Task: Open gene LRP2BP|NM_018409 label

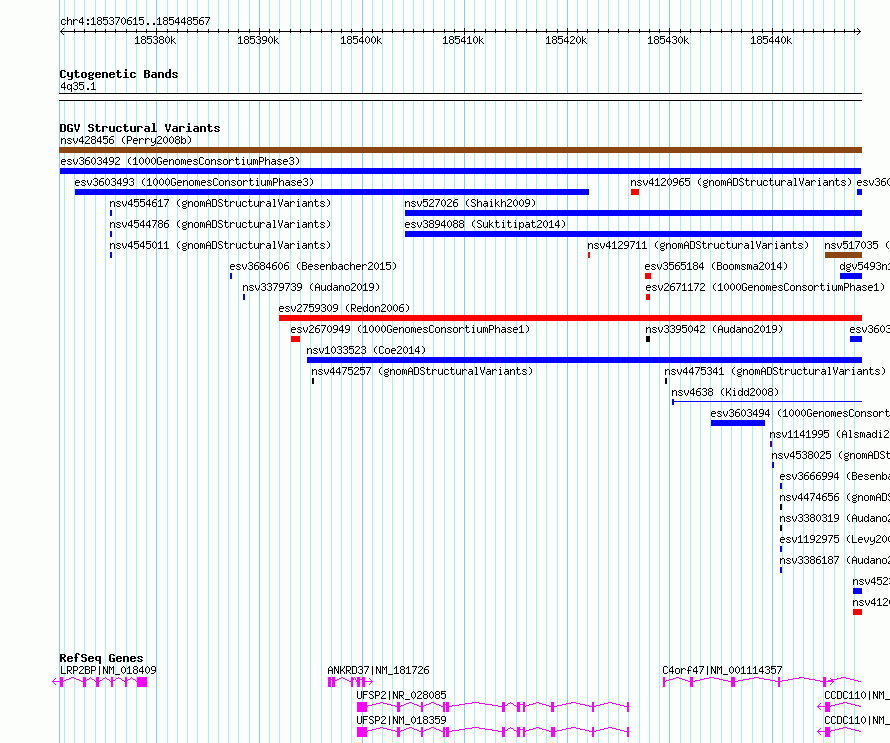Action: tap(108, 670)
